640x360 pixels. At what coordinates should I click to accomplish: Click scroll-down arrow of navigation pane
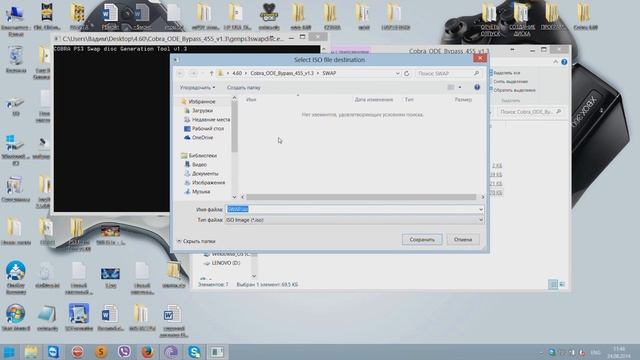(234, 197)
